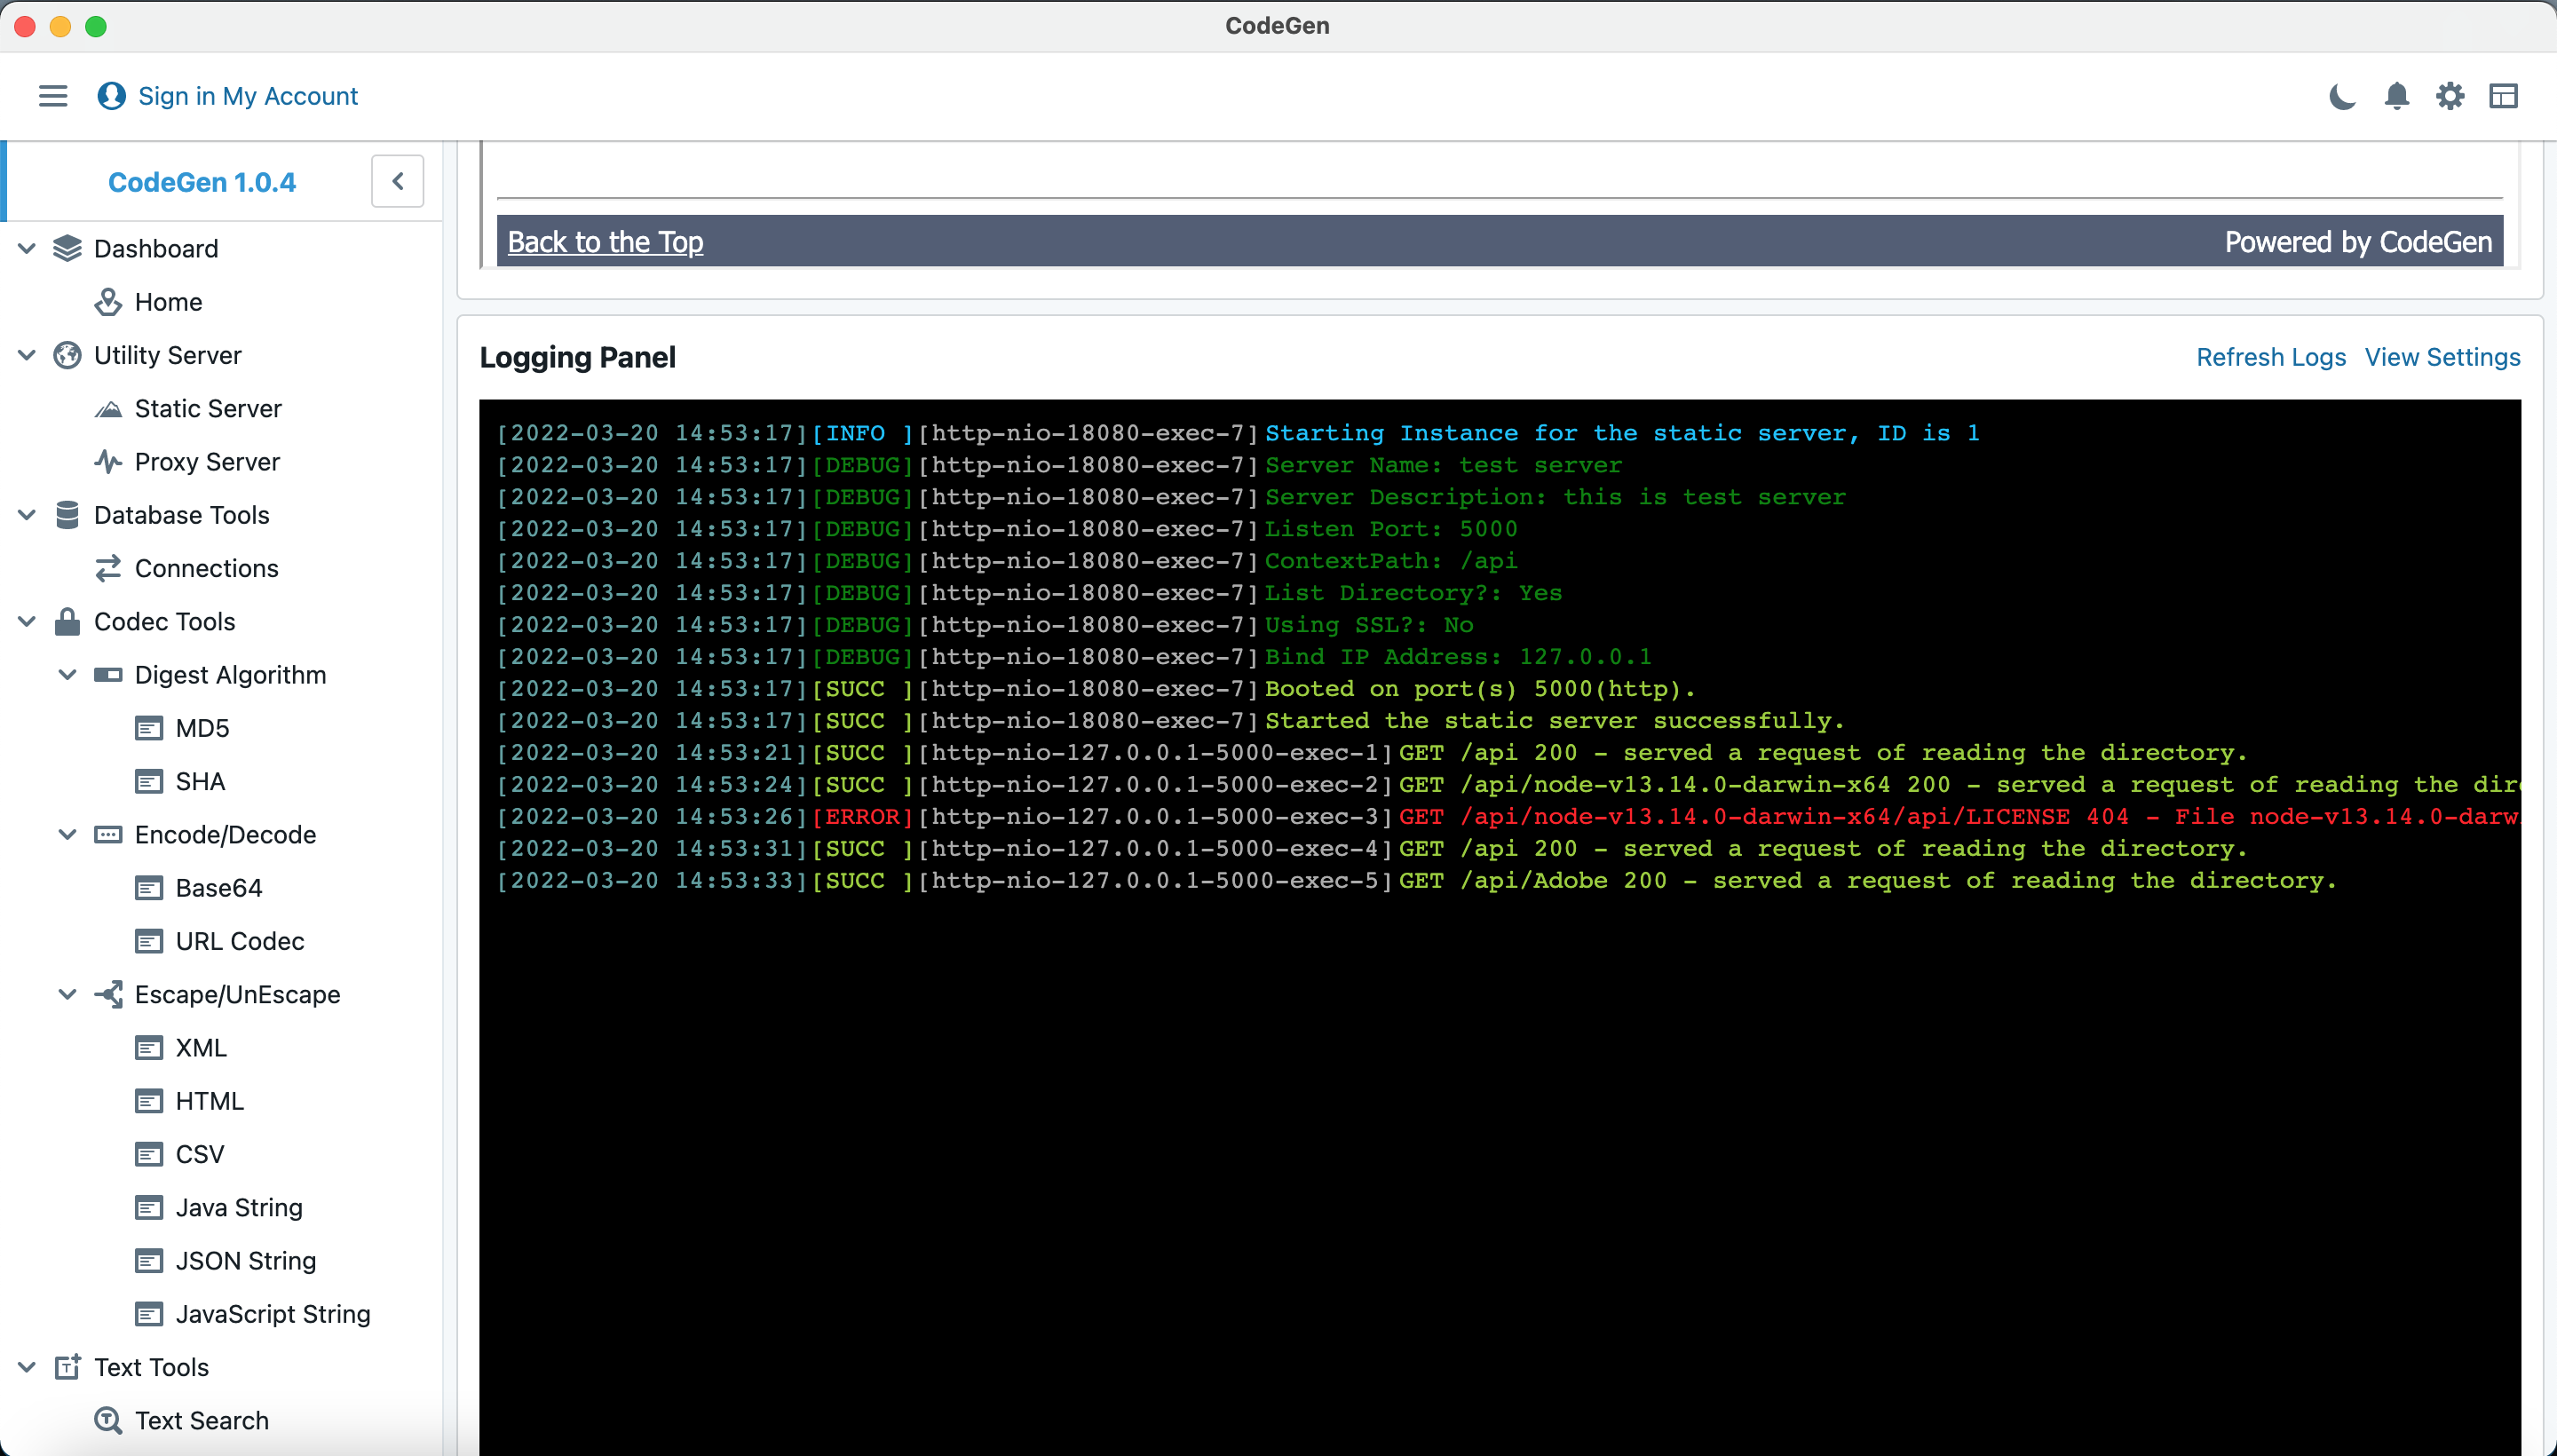Select MD5 algorithm from sidebar
This screenshot has height=1456, width=2557.
(x=199, y=727)
